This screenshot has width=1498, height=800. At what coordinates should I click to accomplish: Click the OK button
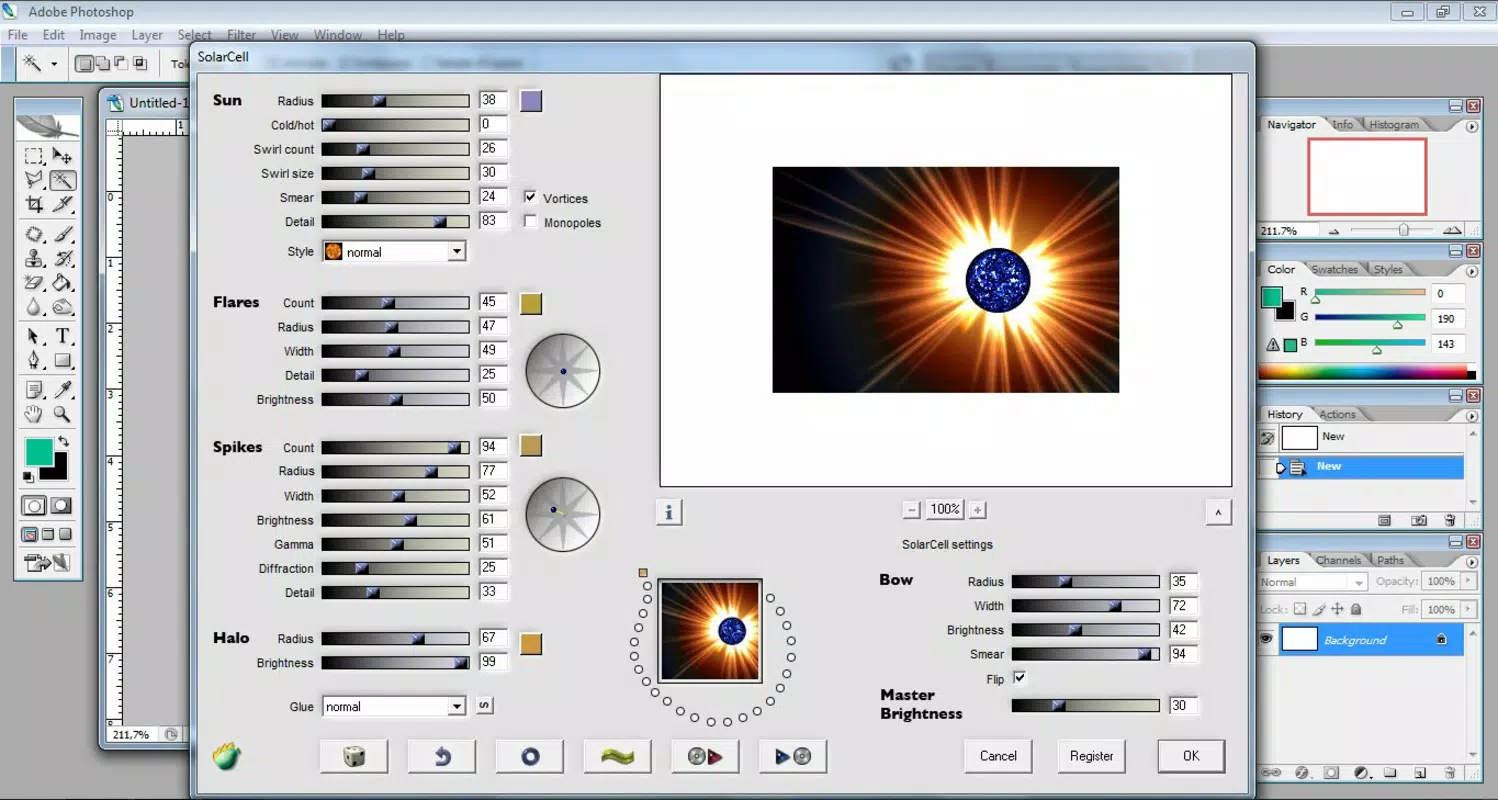pos(1191,756)
